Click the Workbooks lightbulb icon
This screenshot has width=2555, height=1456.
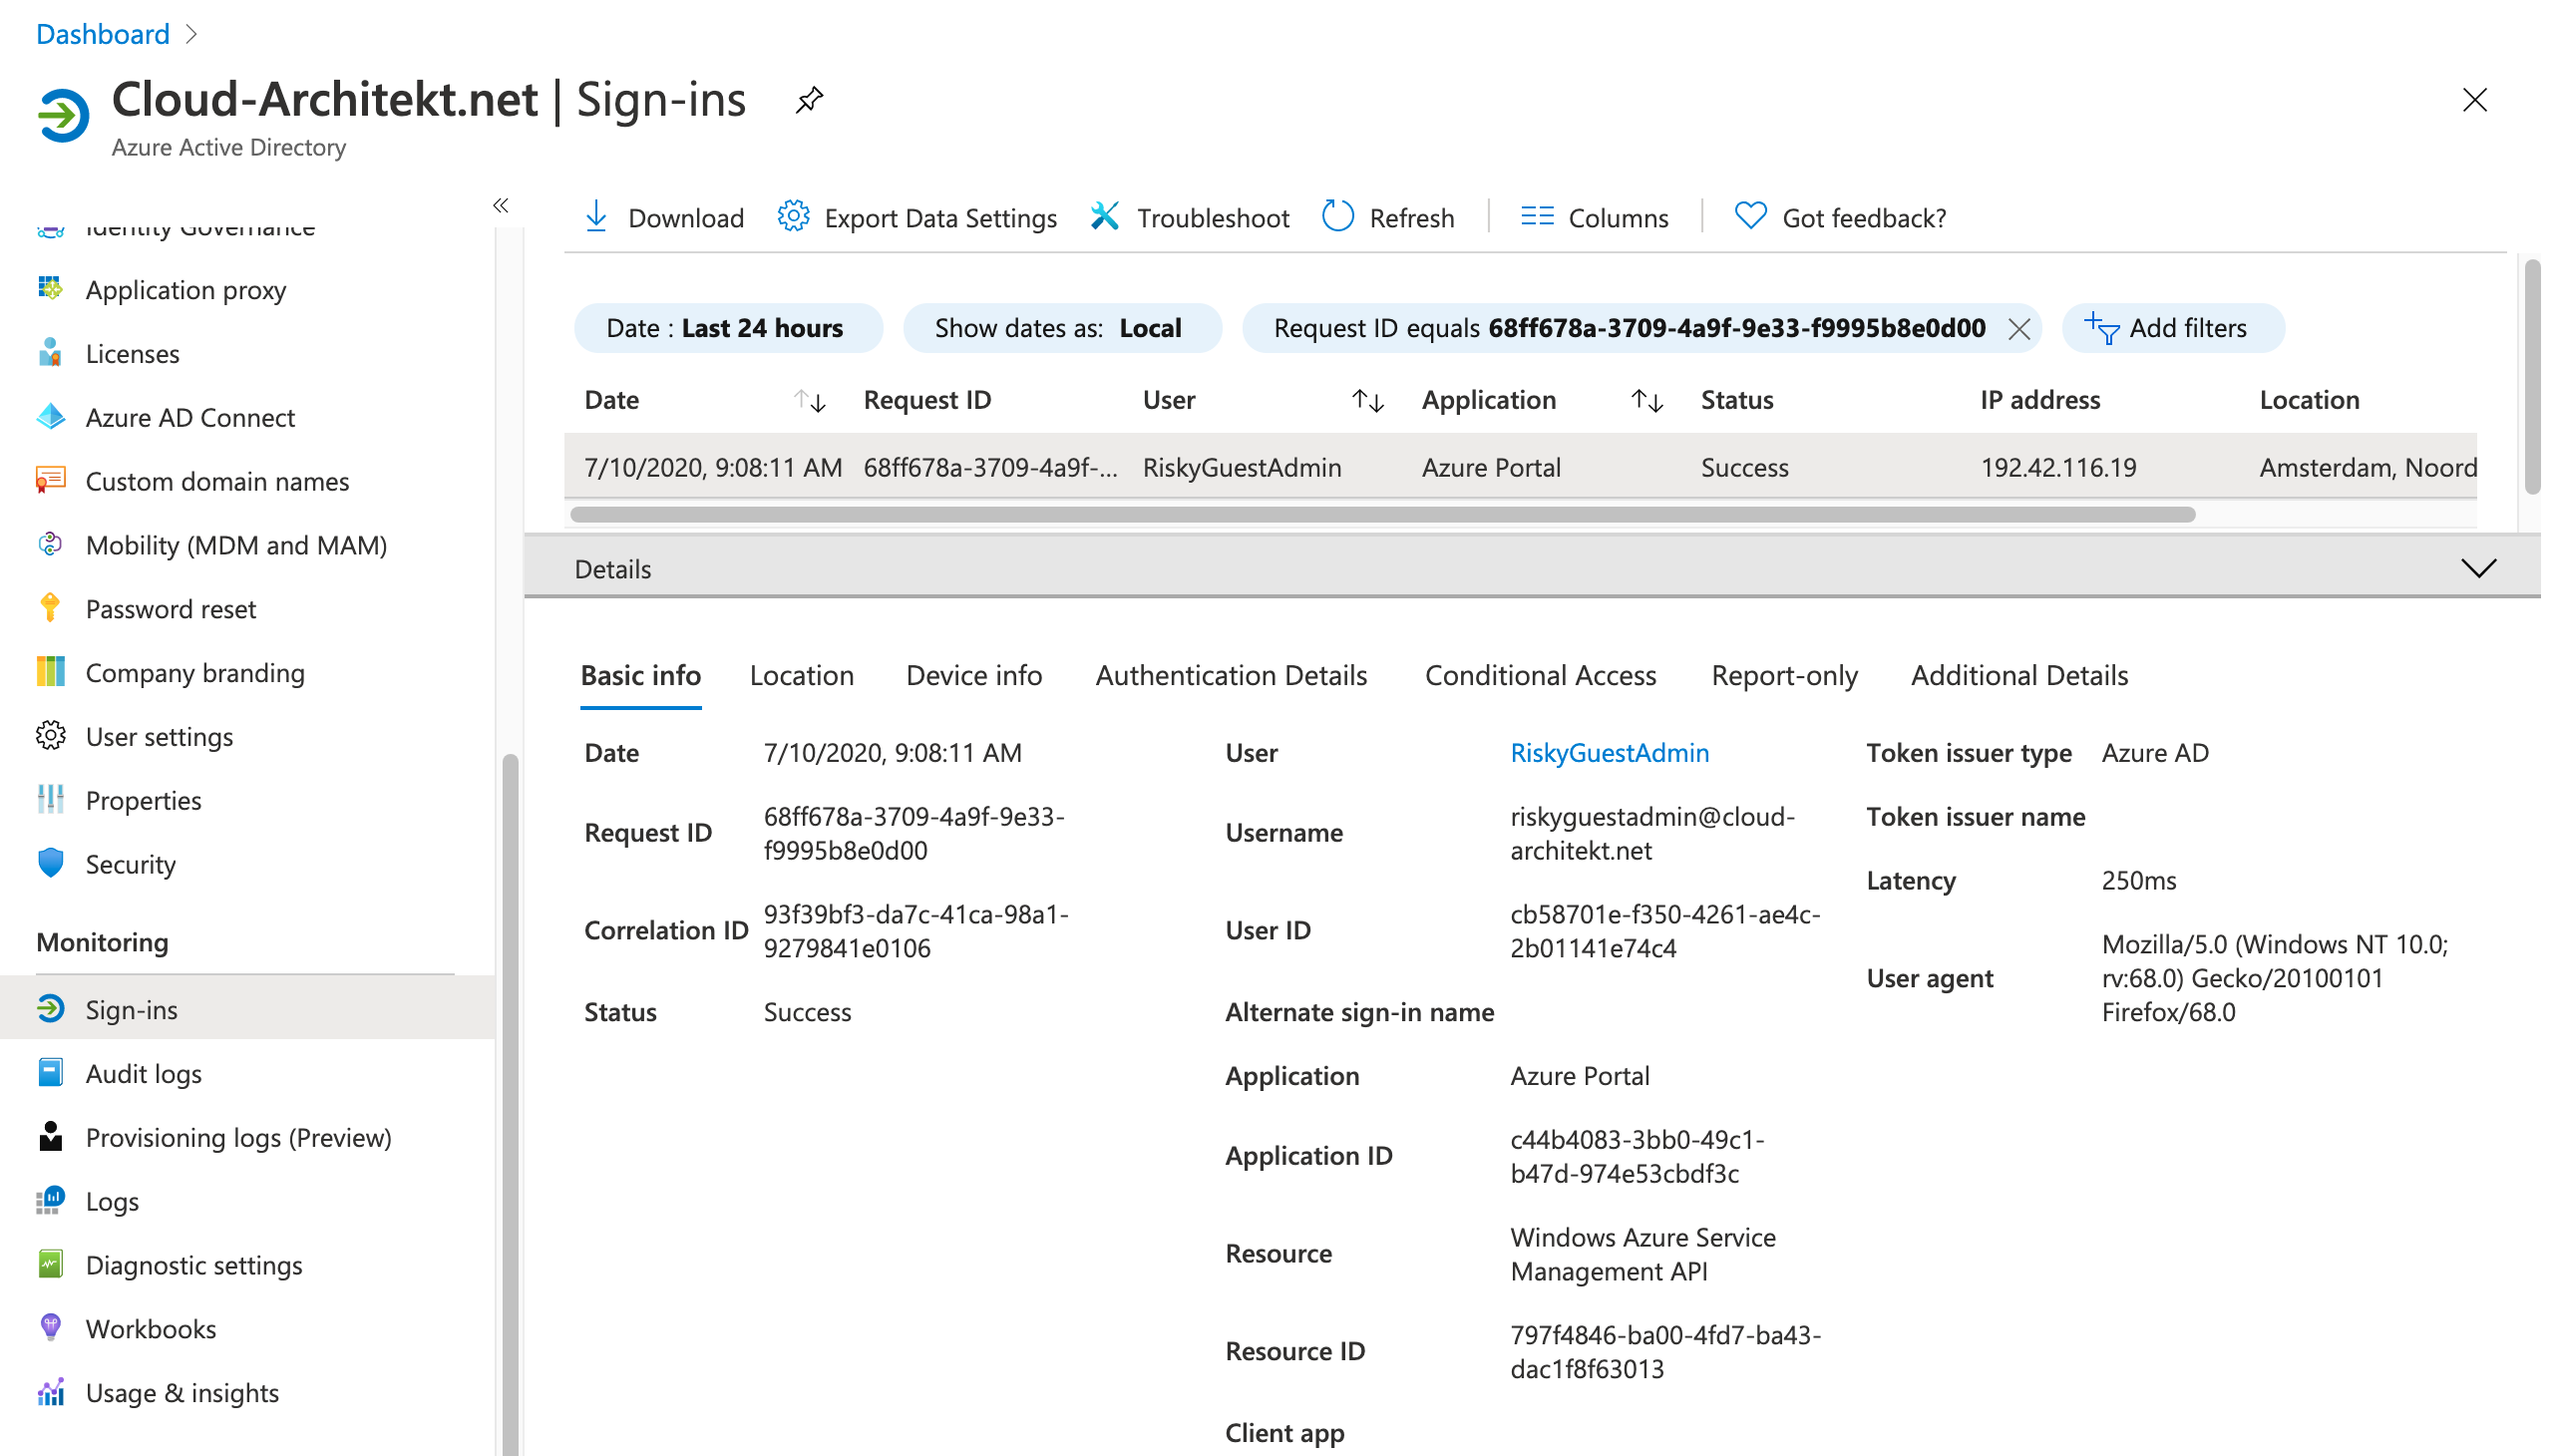point(50,1329)
